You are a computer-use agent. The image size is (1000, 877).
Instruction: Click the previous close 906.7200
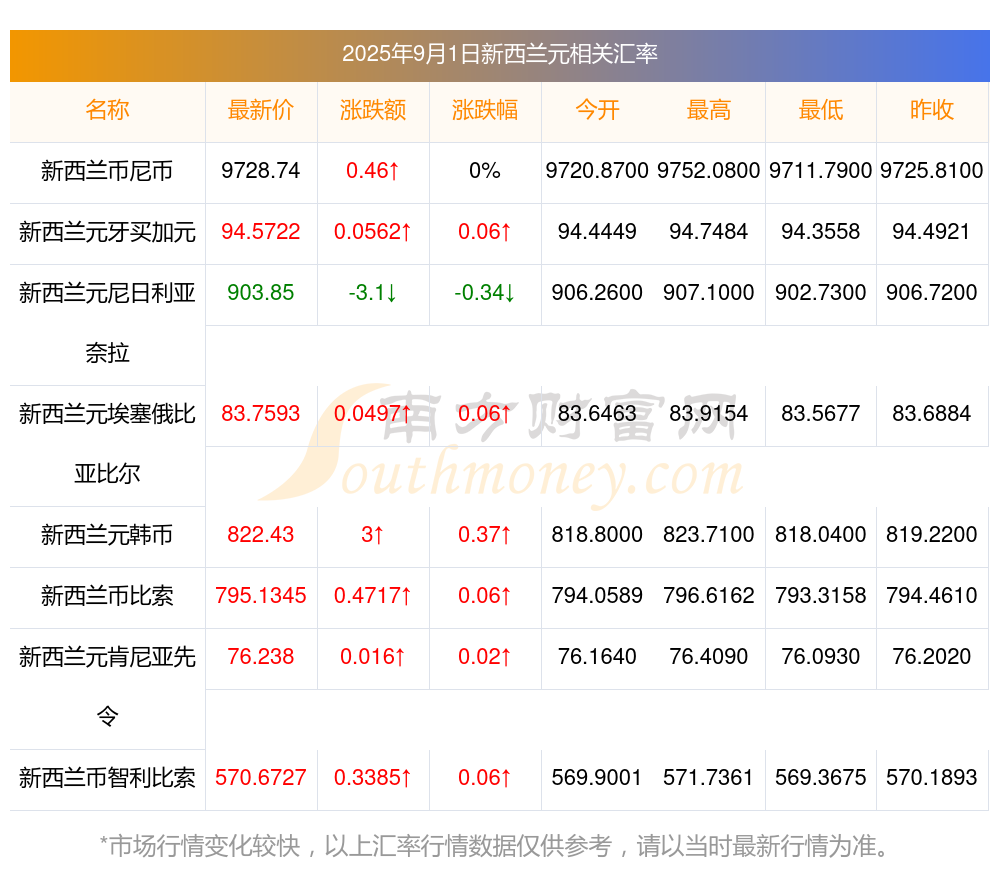(932, 293)
